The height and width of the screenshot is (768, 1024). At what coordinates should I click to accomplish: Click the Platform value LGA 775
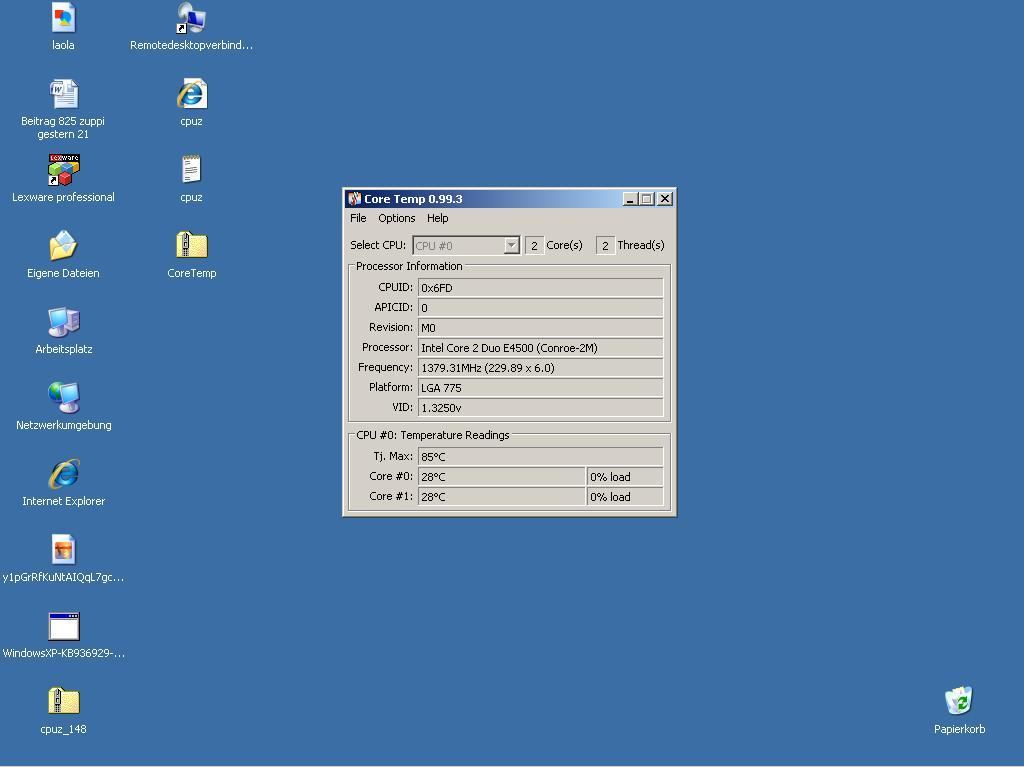[541, 388]
